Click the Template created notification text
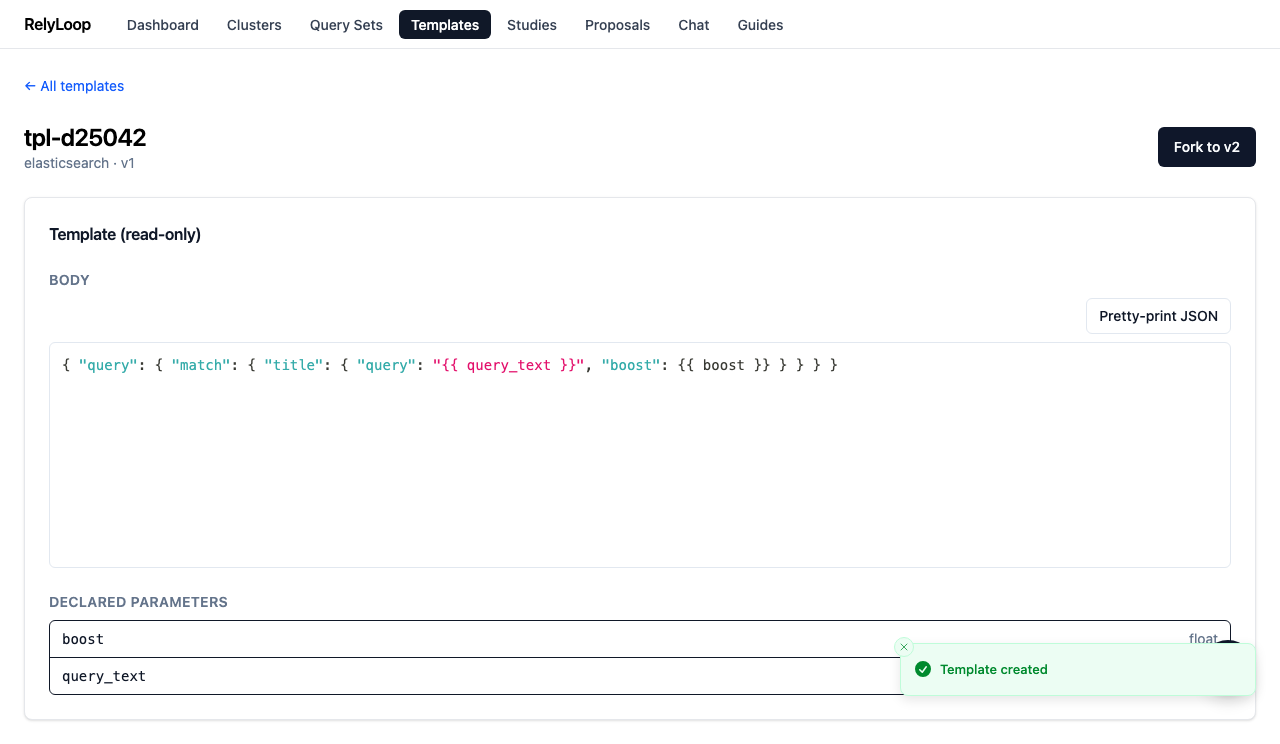This screenshot has height=744, width=1280. click(994, 669)
